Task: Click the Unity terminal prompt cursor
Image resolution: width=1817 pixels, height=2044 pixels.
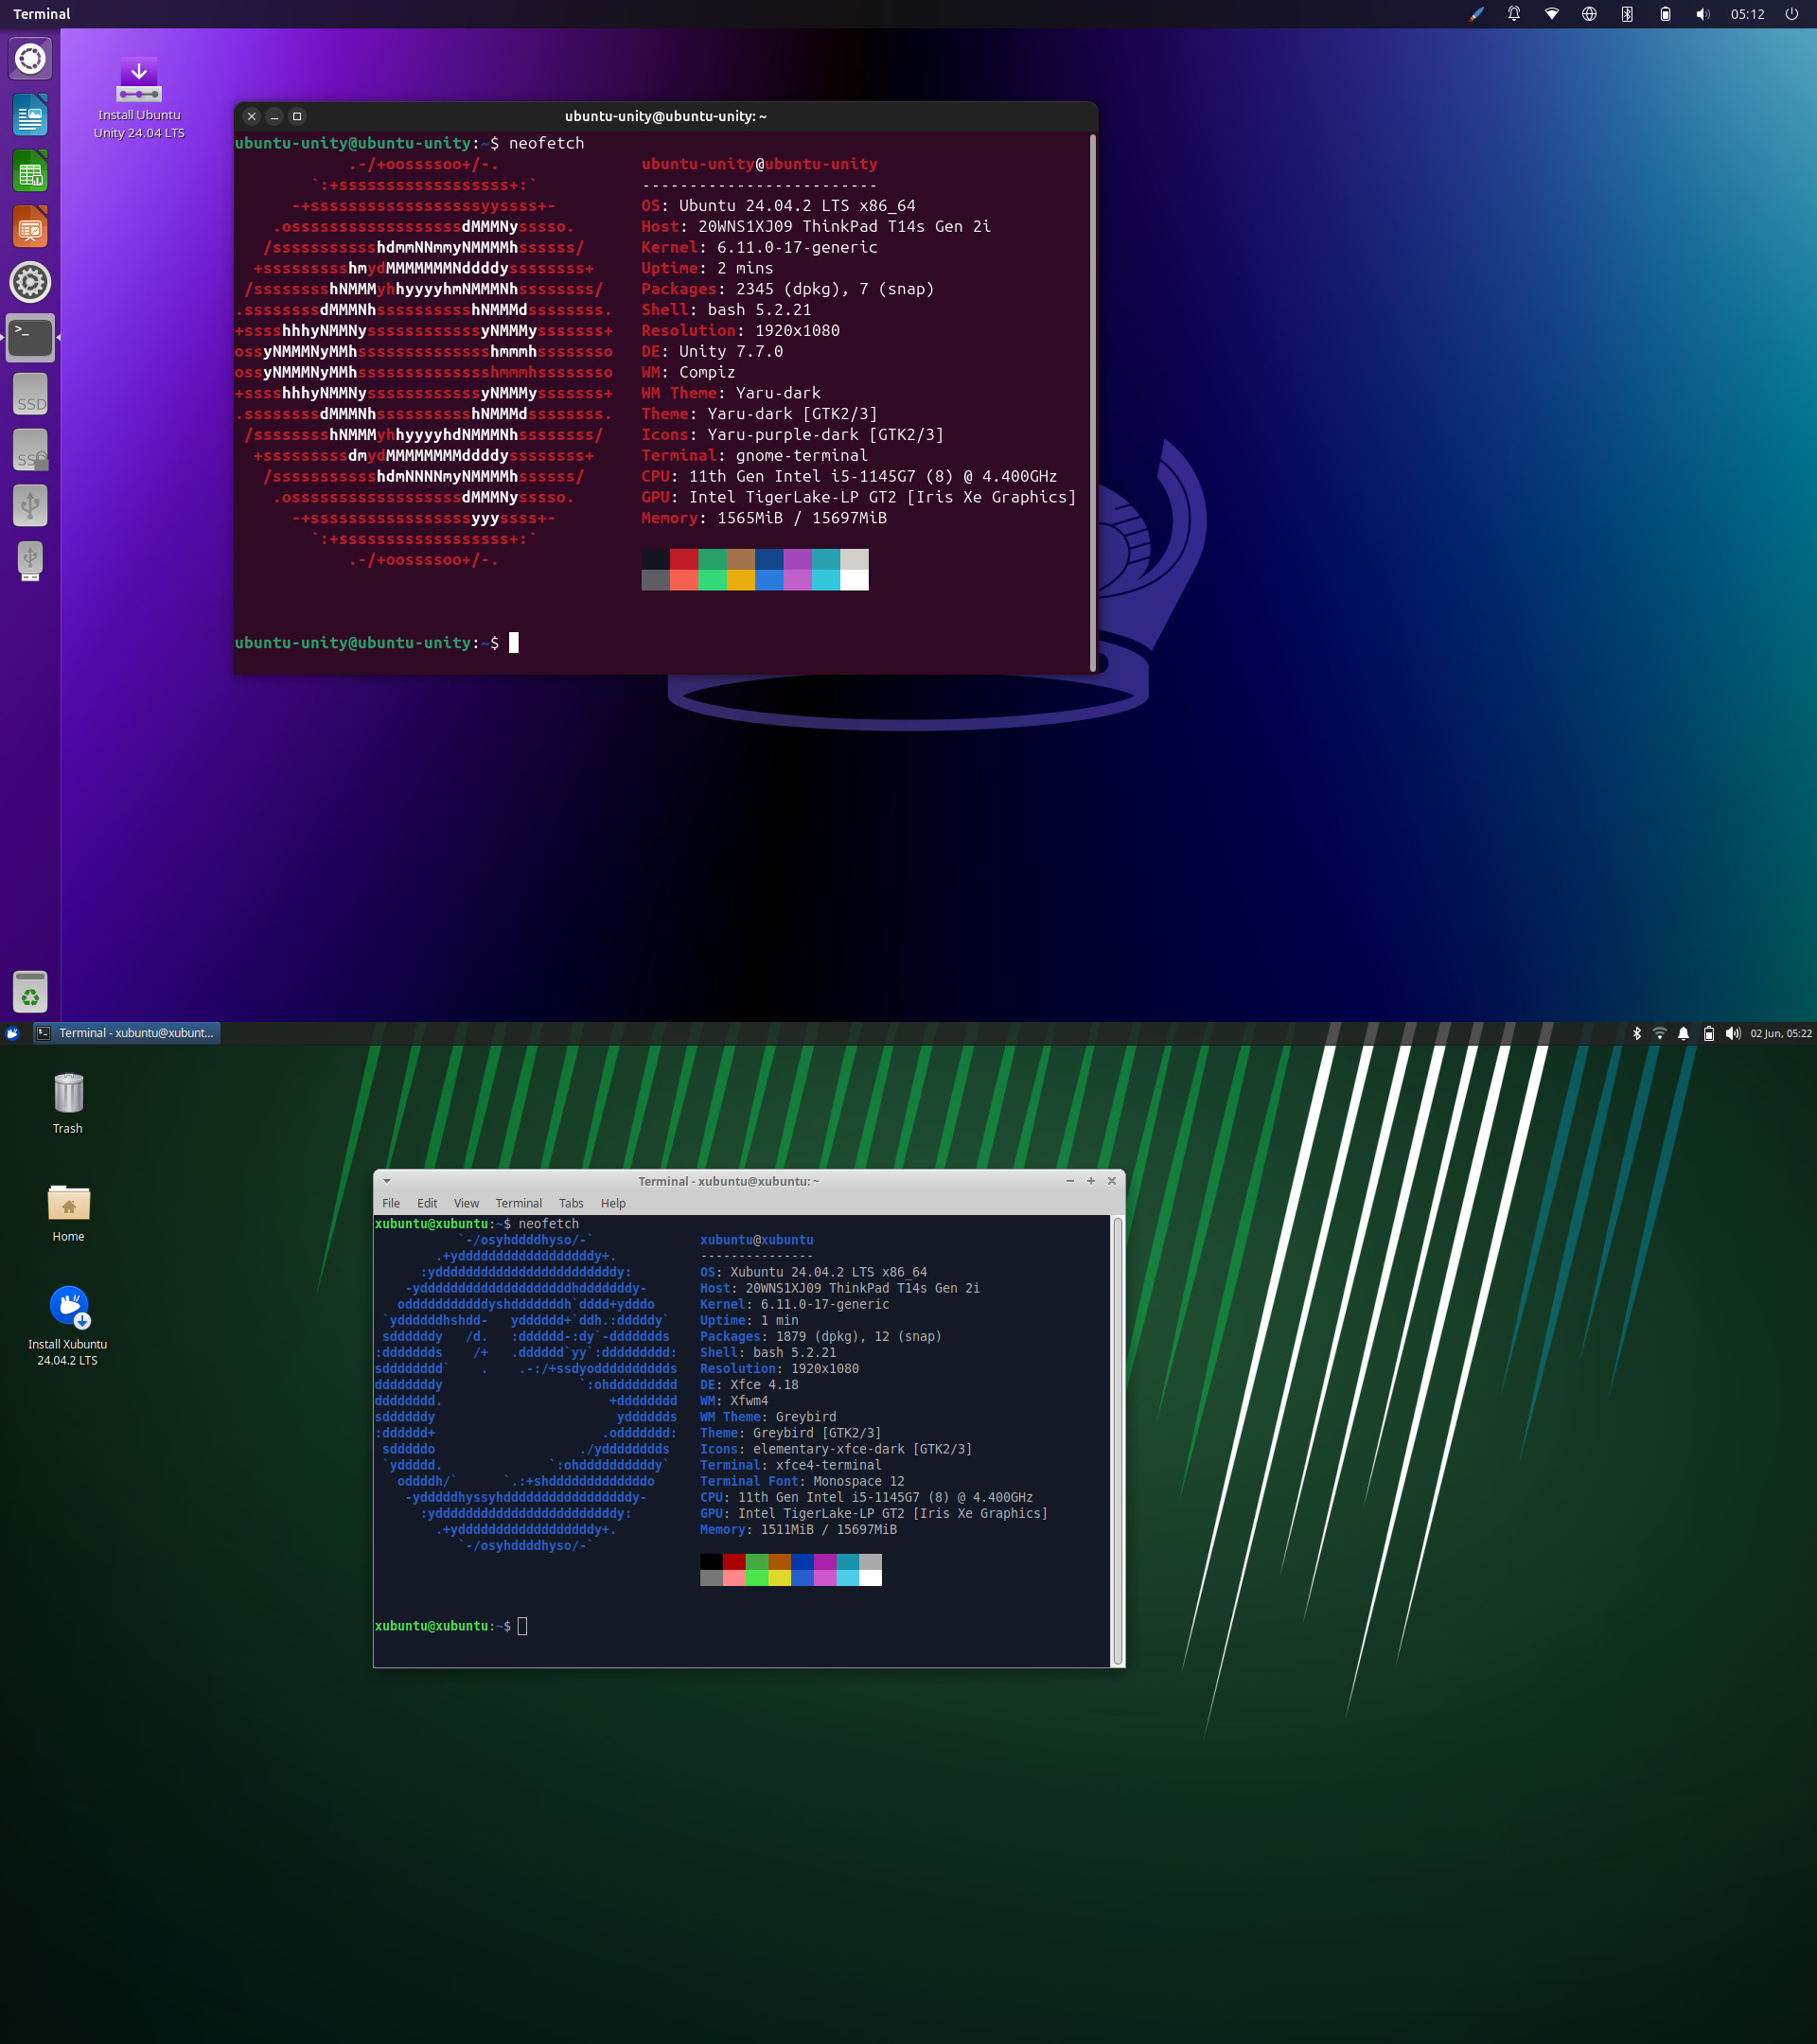Action: 514,643
